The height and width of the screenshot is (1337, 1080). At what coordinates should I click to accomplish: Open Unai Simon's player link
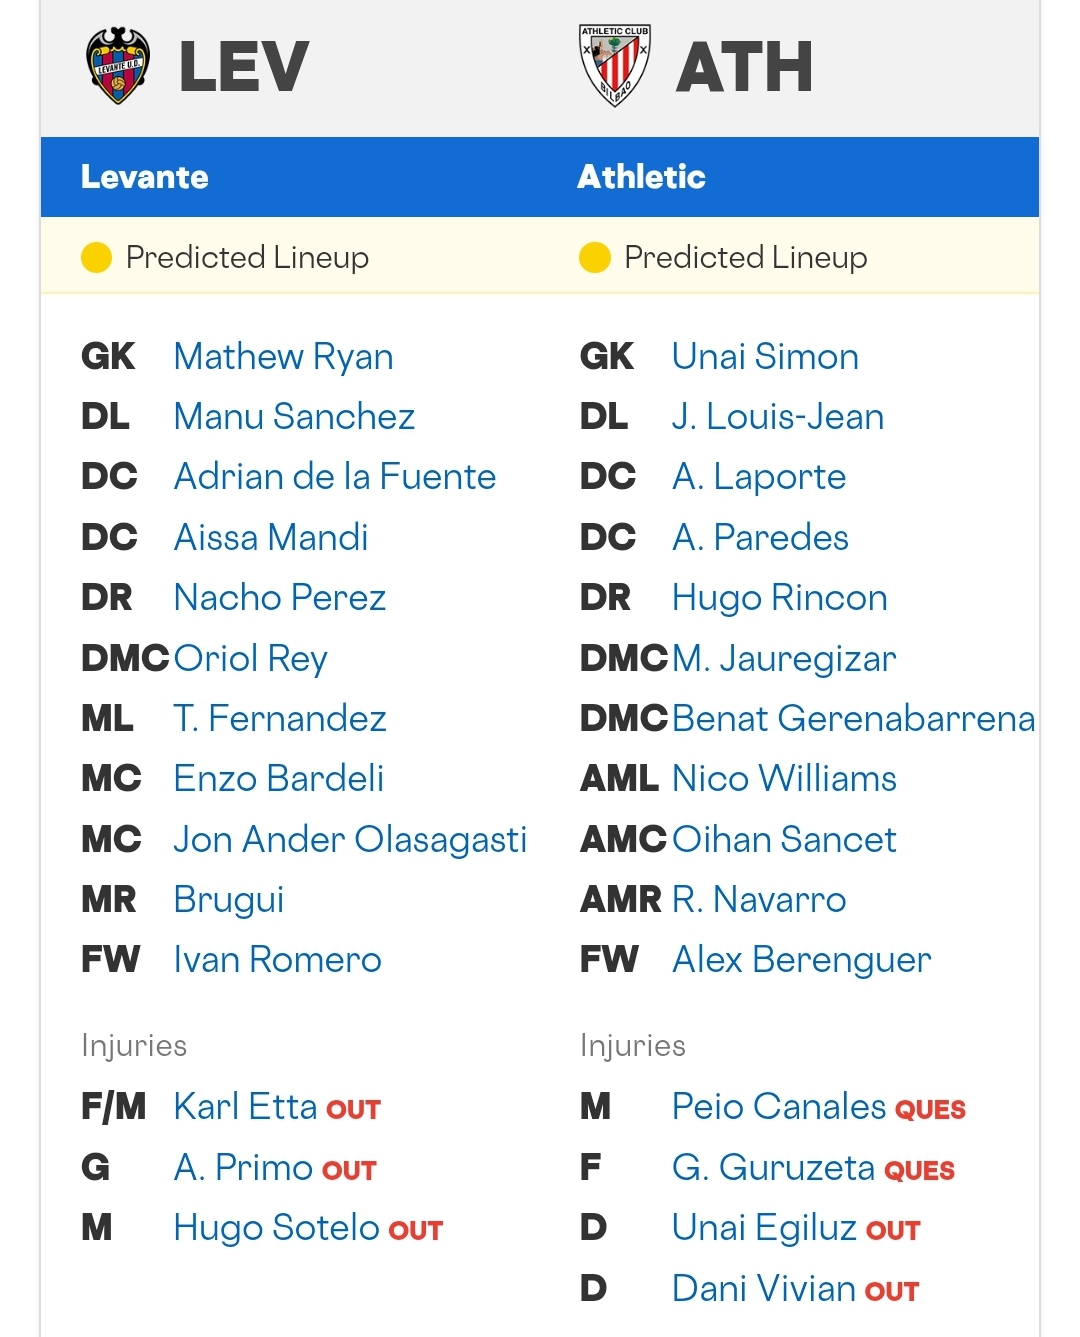[x=765, y=357]
